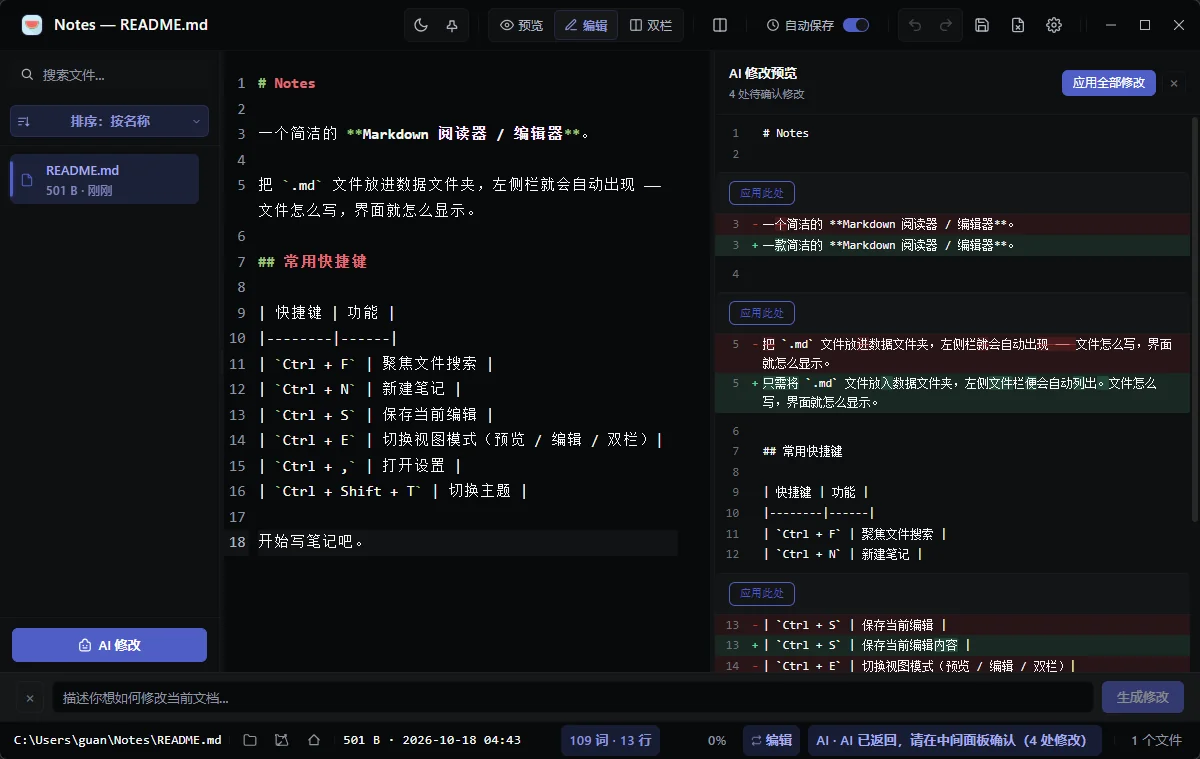The width and height of the screenshot is (1200, 759).
Task: Click the diff panel vertical scrollbar
Action: tap(1194, 320)
